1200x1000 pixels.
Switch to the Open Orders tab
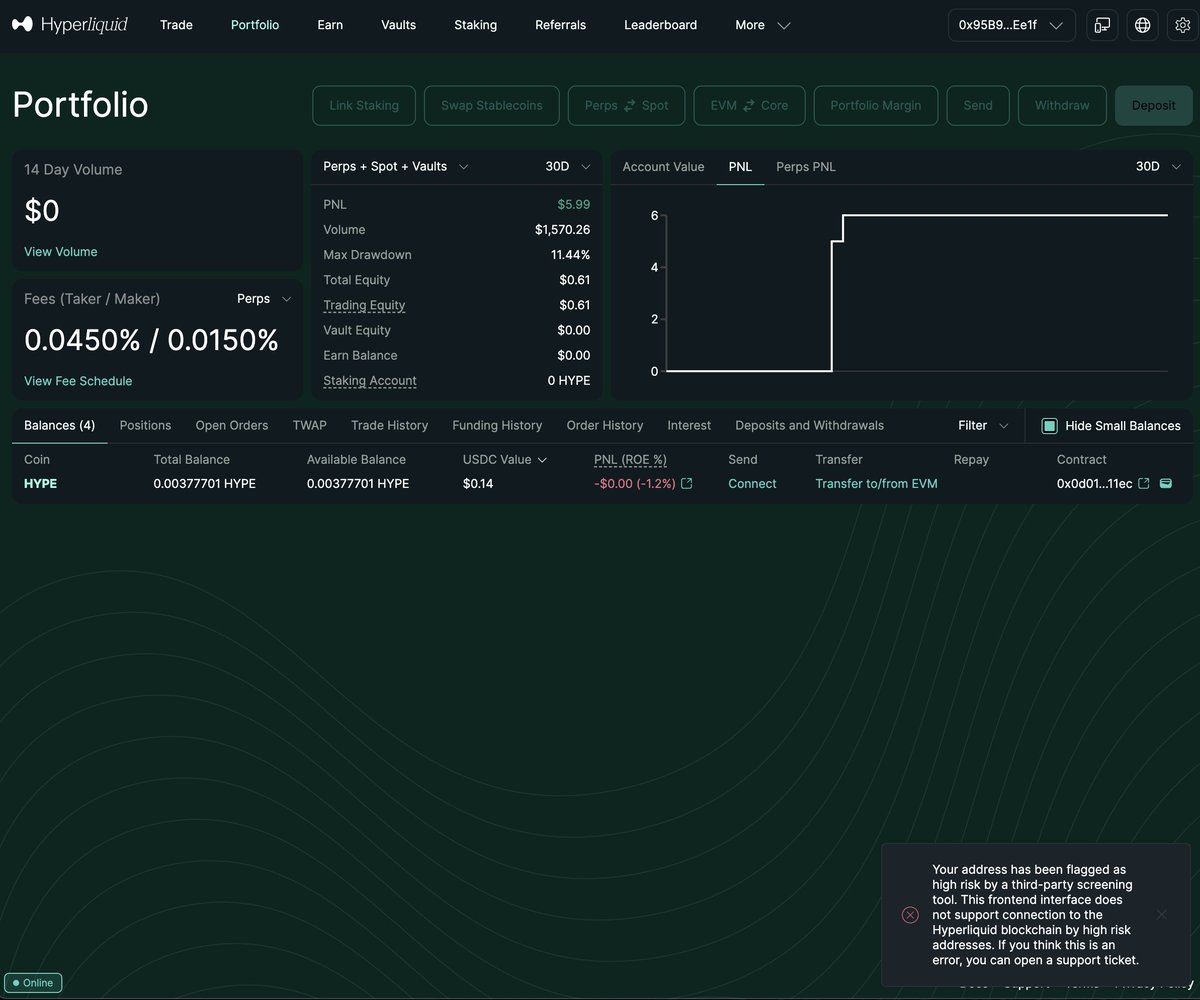click(x=232, y=426)
